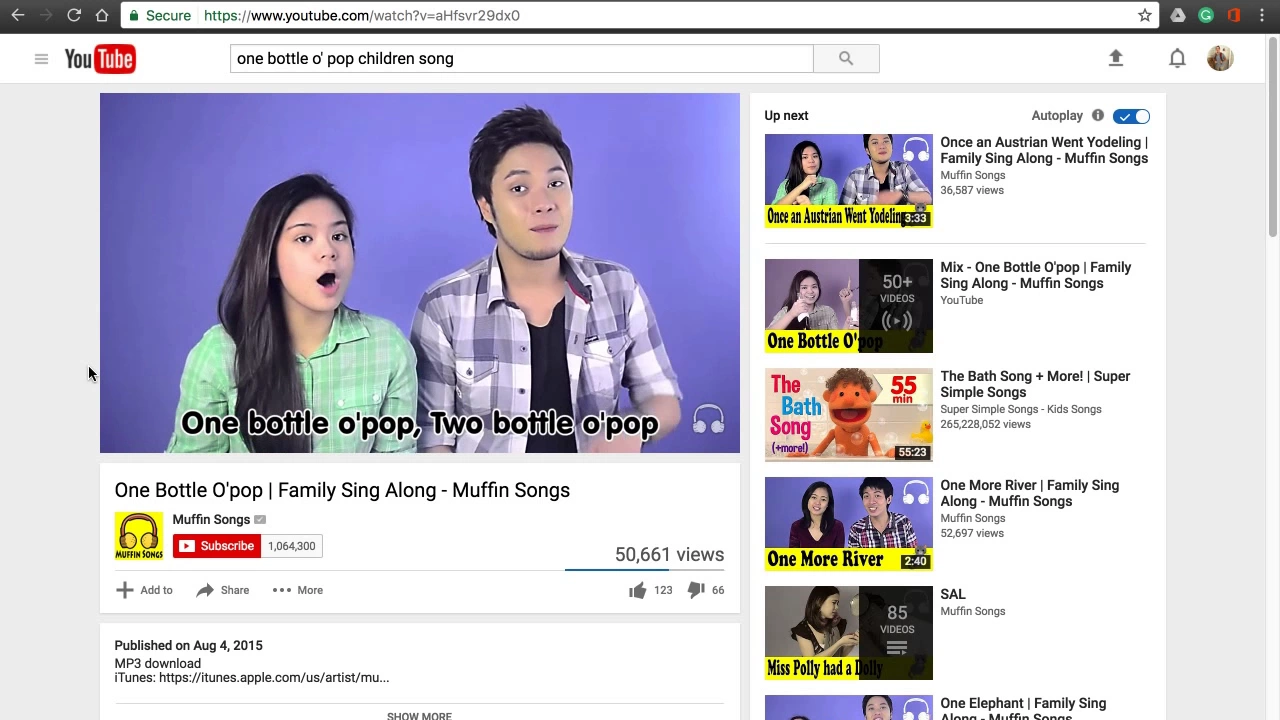The width and height of the screenshot is (1280, 720).
Task: Toggle the Autoplay switch
Action: 1131,116
